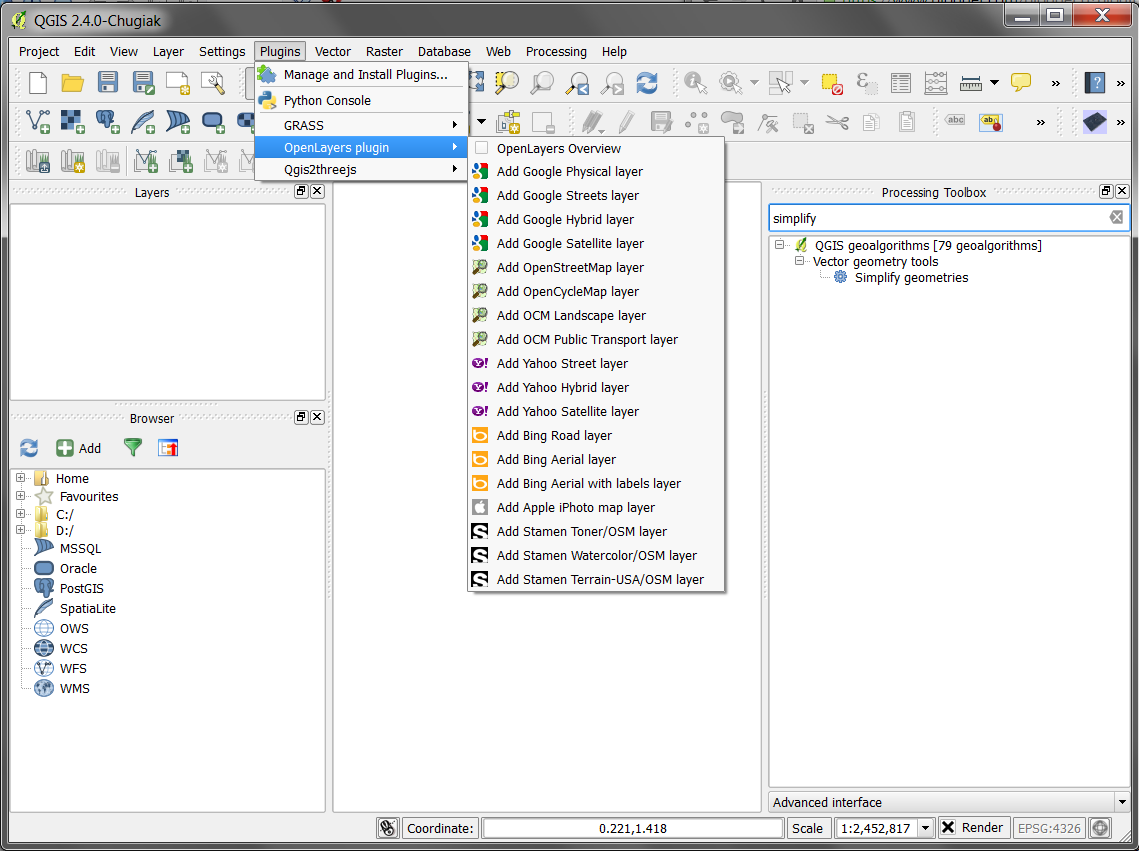Toggle the Browser panel filter
Viewport: 1139px width, 851px height.
point(133,448)
